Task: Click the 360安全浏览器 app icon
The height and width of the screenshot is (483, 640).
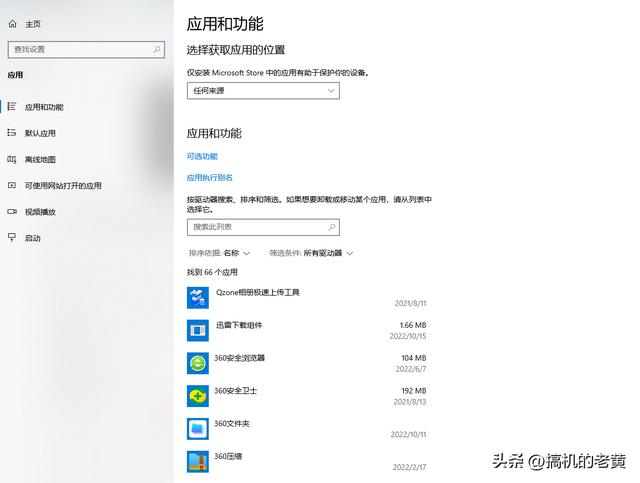Action: point(198,363)
